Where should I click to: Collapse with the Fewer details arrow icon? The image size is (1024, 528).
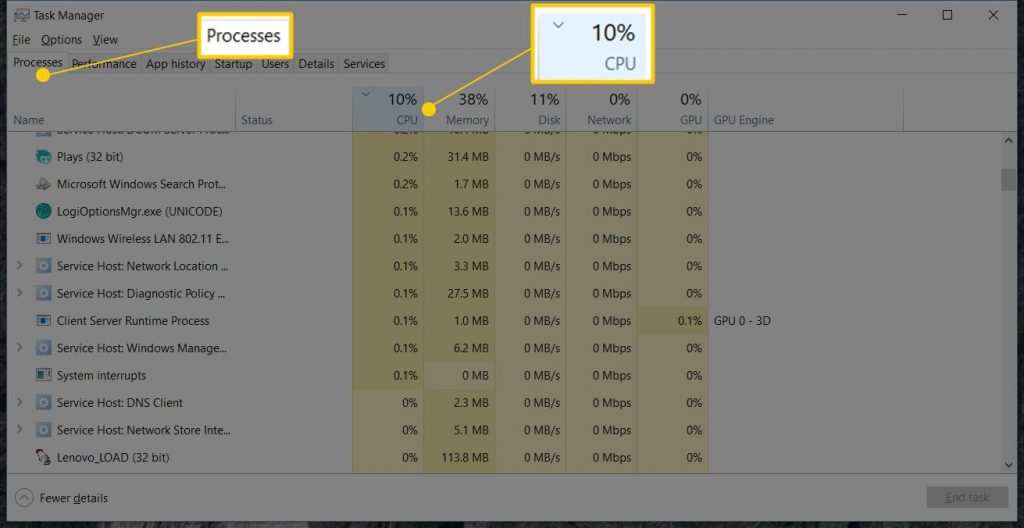[x=24, y=498]
